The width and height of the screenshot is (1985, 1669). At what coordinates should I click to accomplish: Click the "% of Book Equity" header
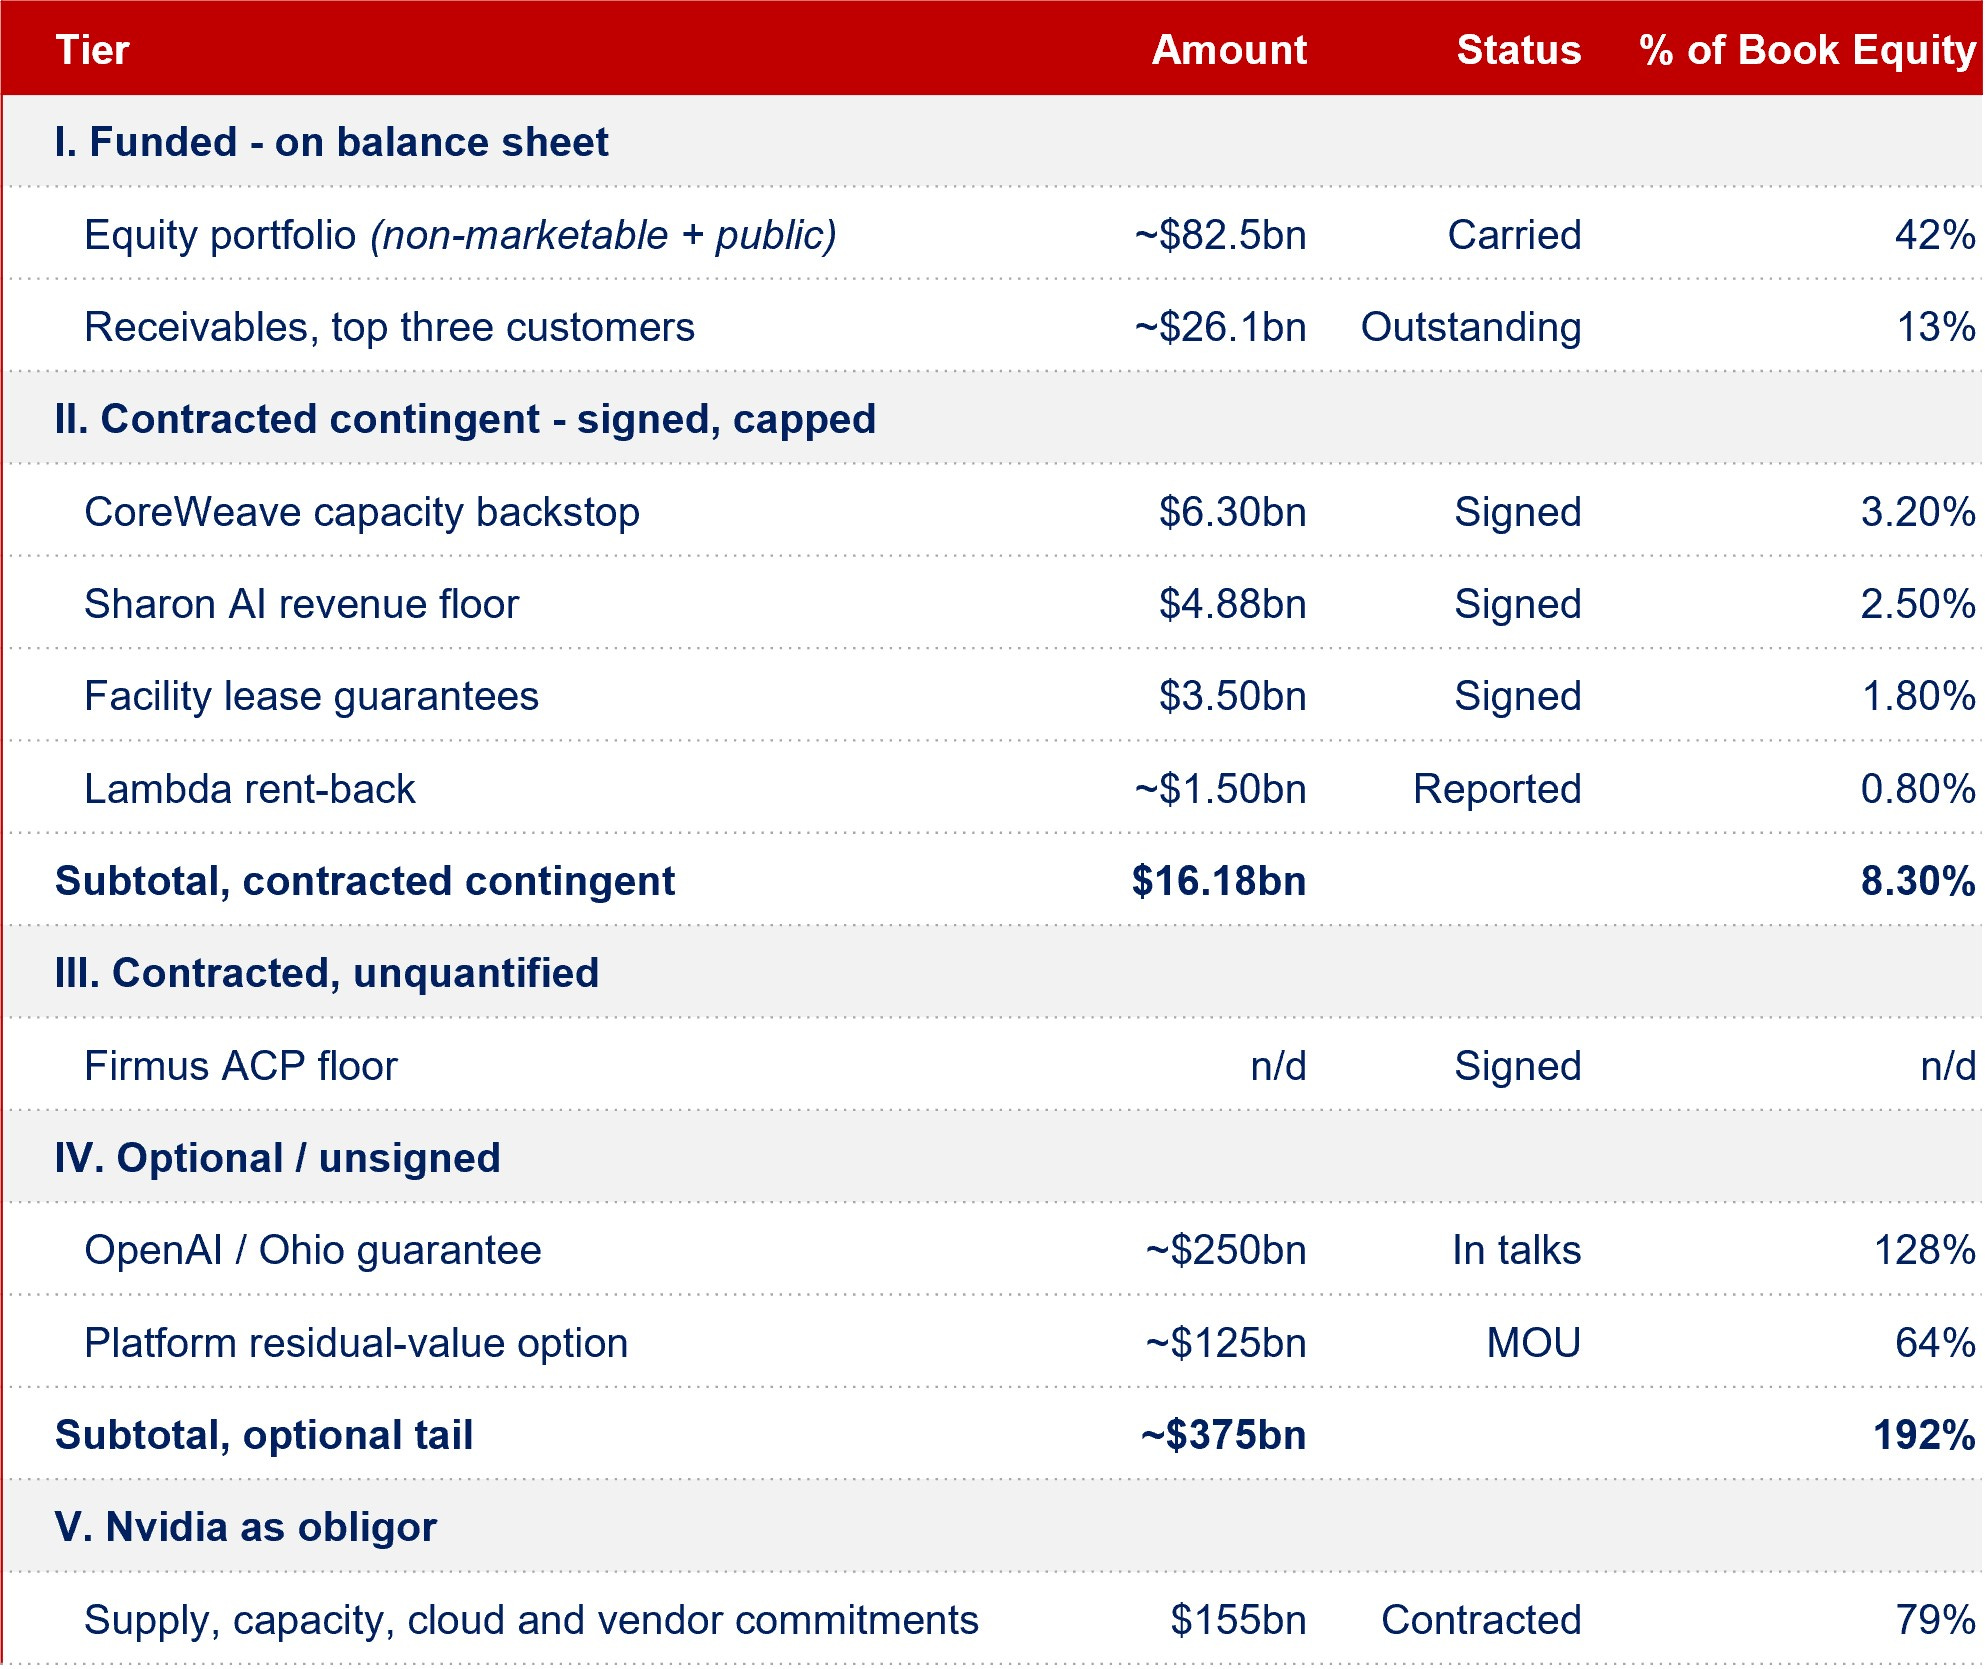coord(1808,51)
